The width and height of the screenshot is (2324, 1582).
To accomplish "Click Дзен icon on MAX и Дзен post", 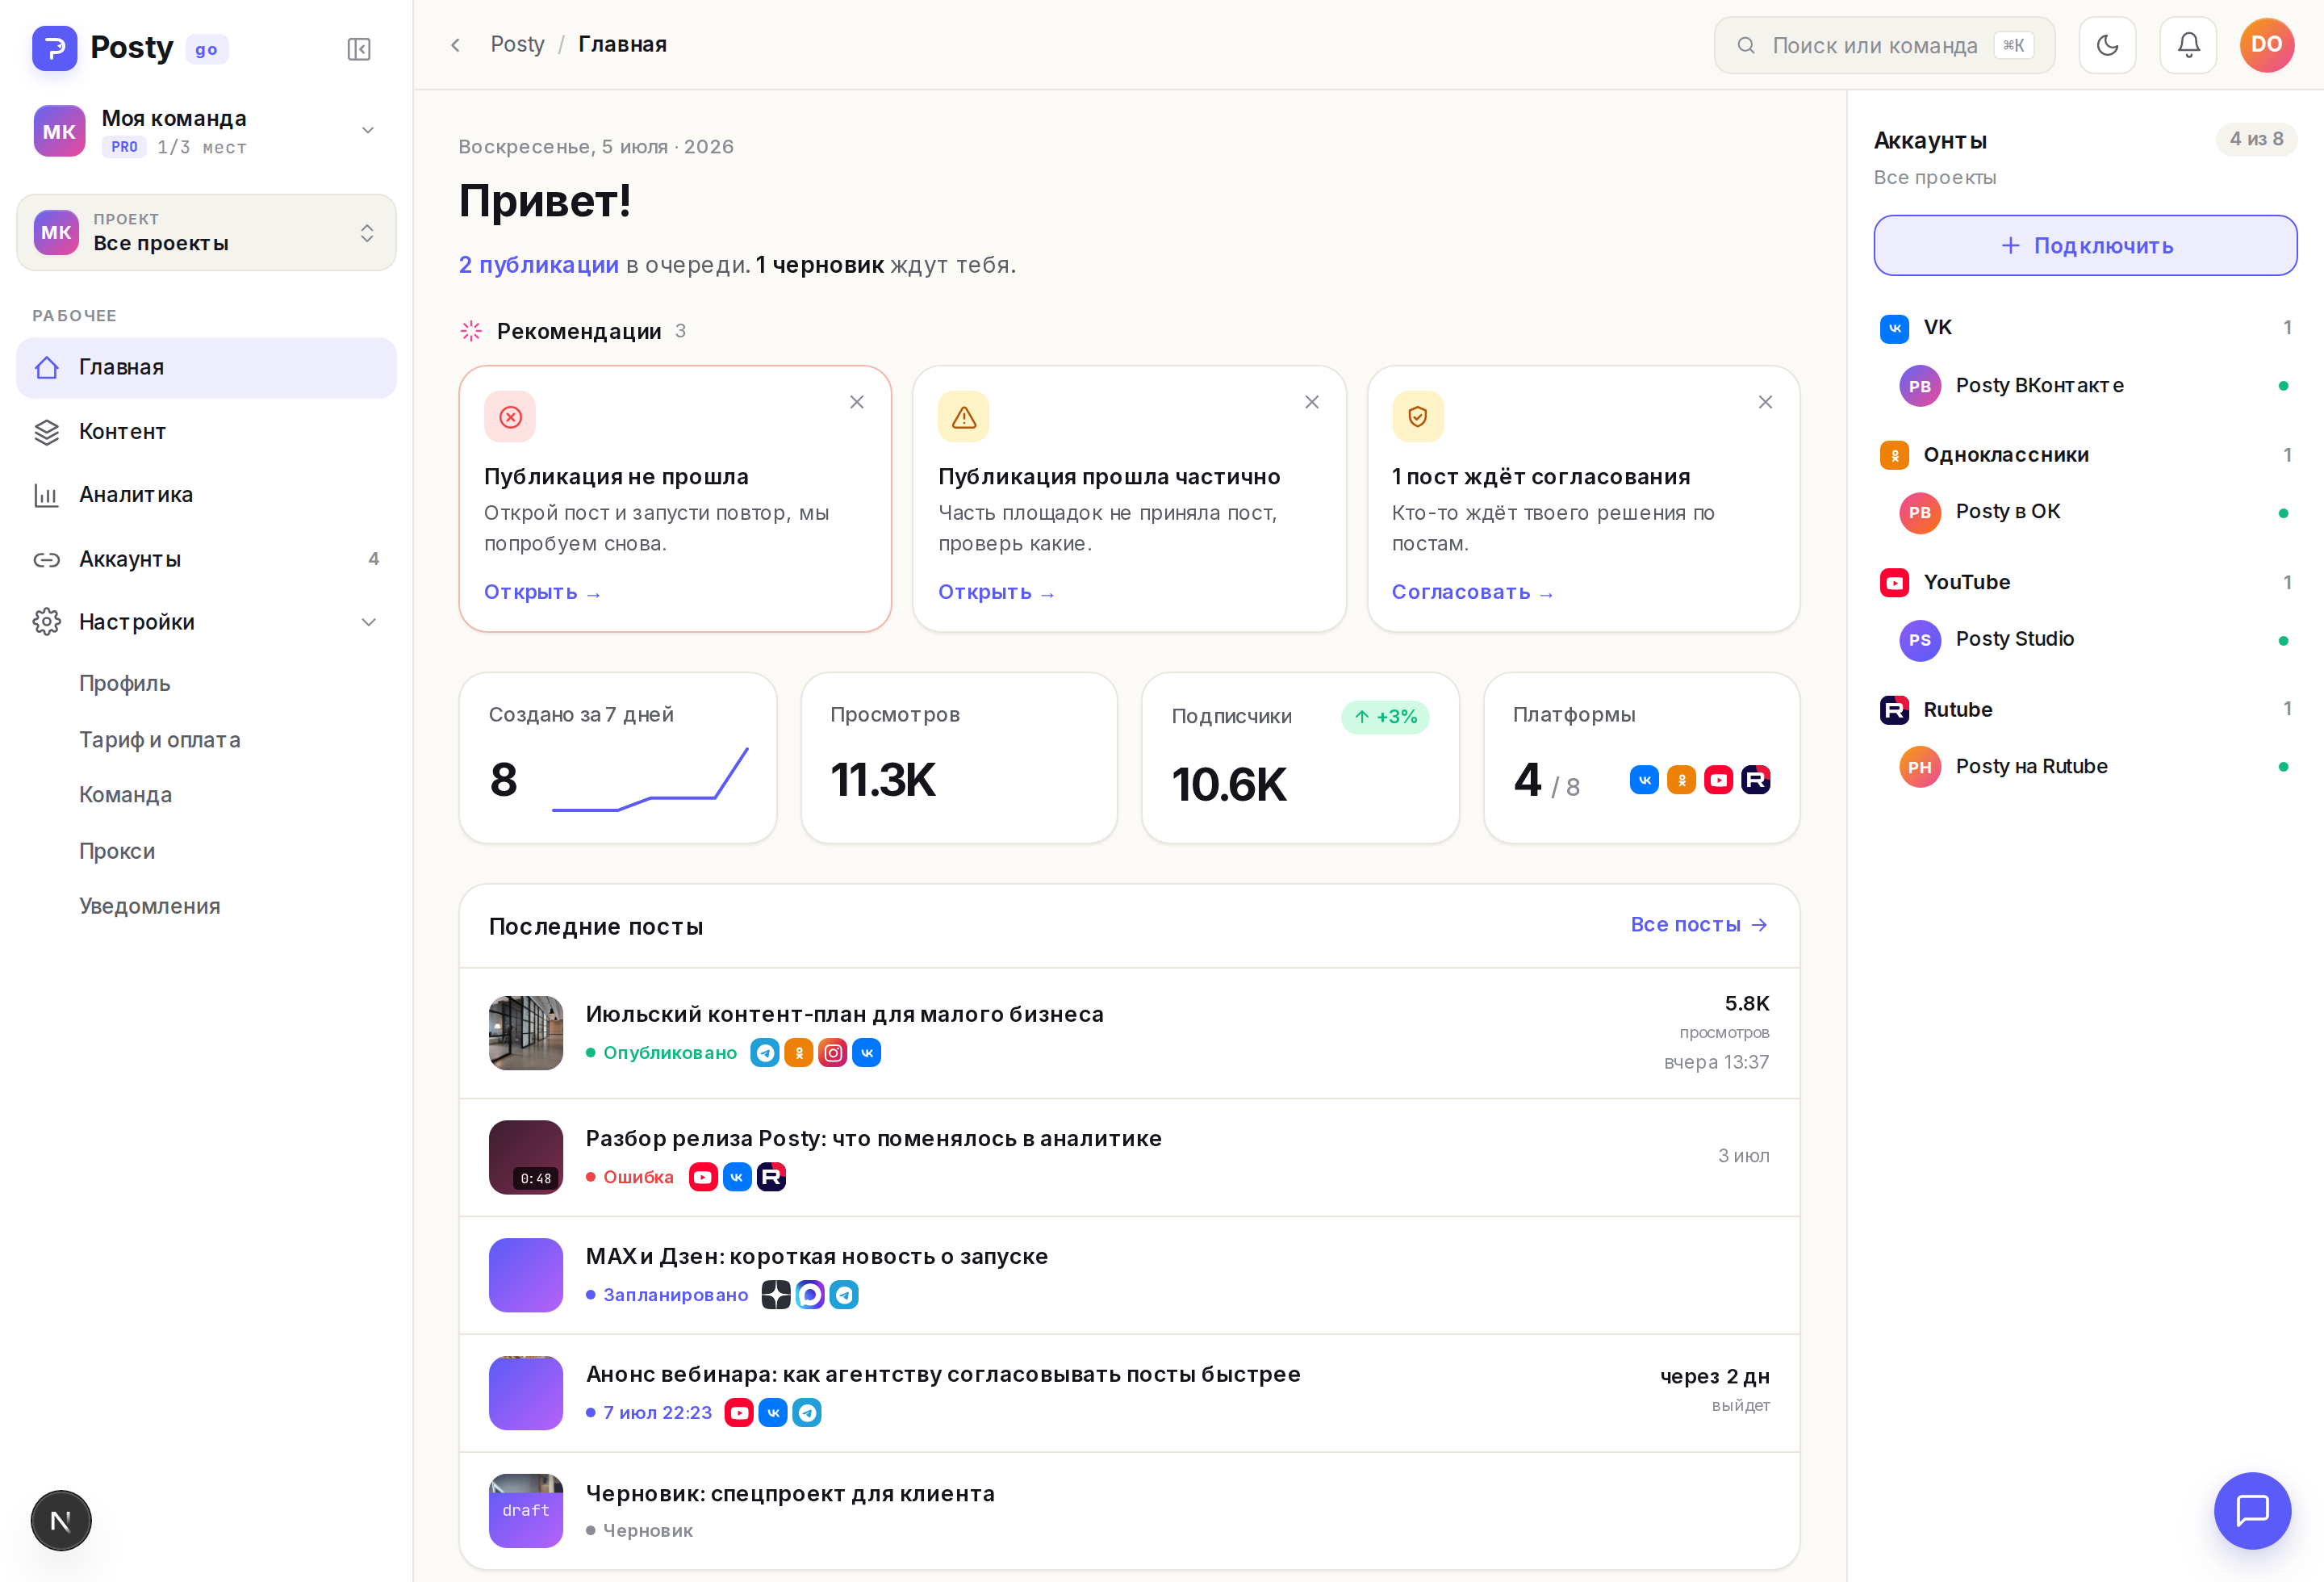I will [776, 1295].
